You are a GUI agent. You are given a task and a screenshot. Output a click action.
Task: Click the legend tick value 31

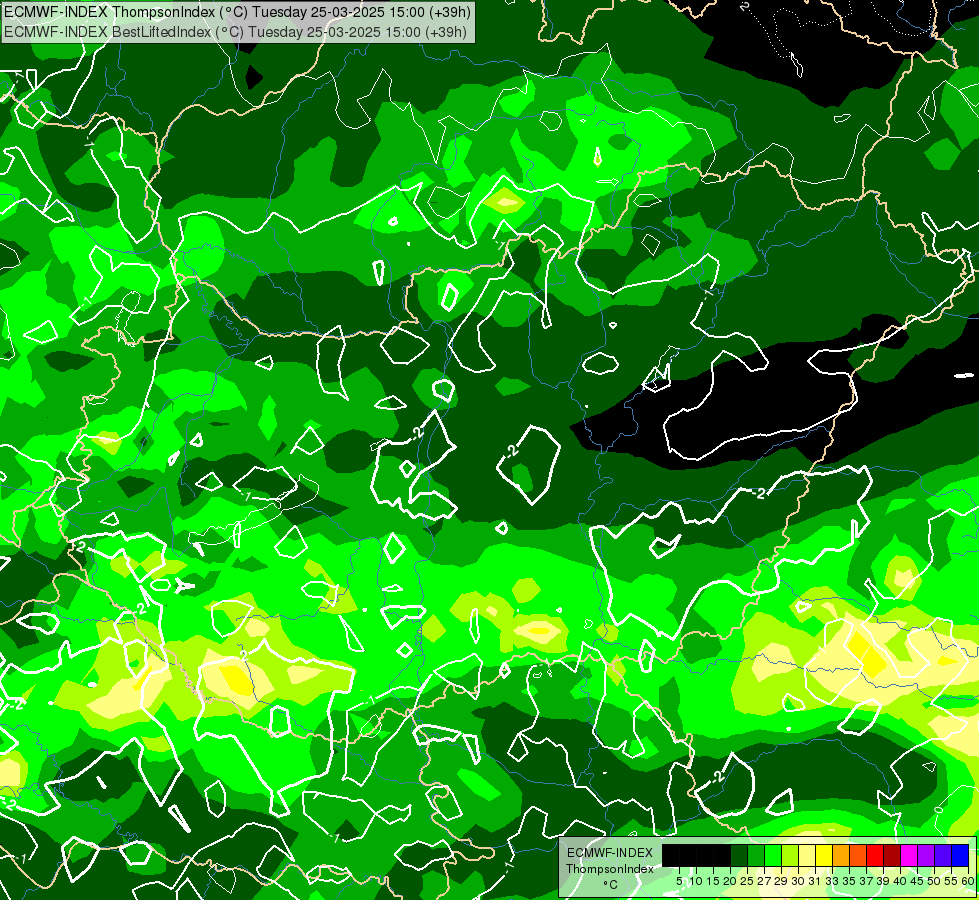pos(815,881)
